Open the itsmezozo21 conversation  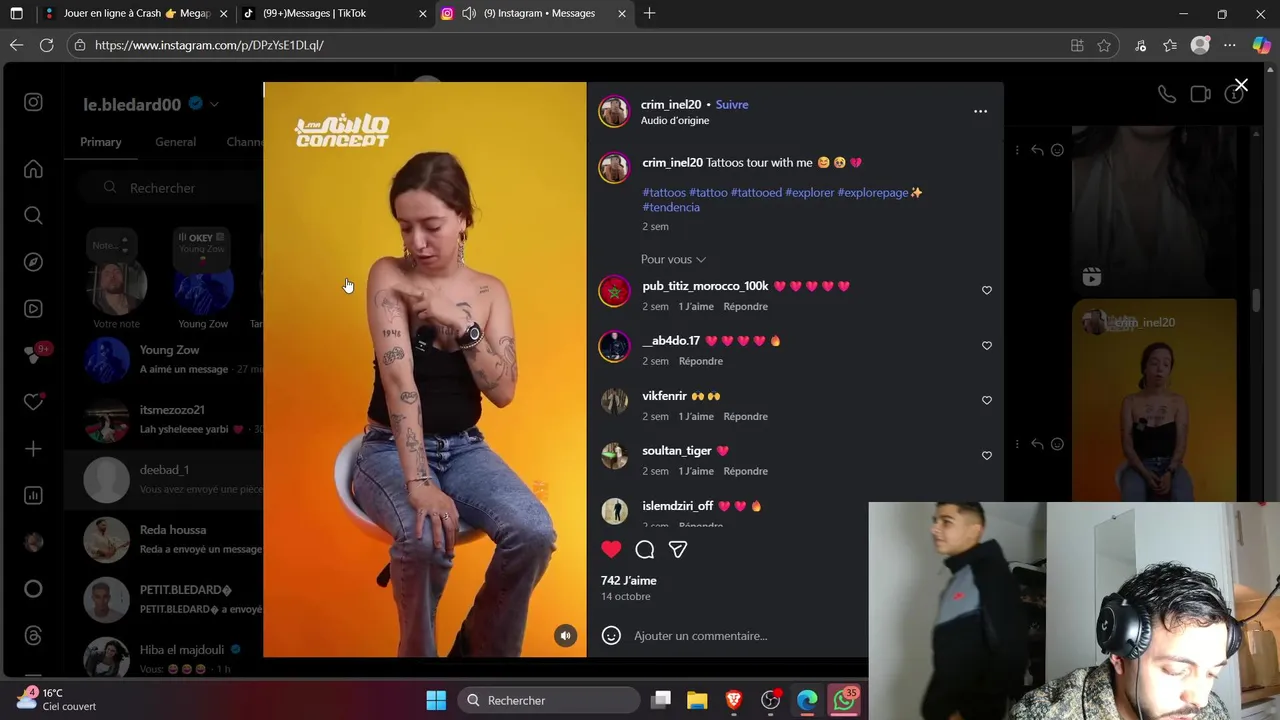coord(163,420)
